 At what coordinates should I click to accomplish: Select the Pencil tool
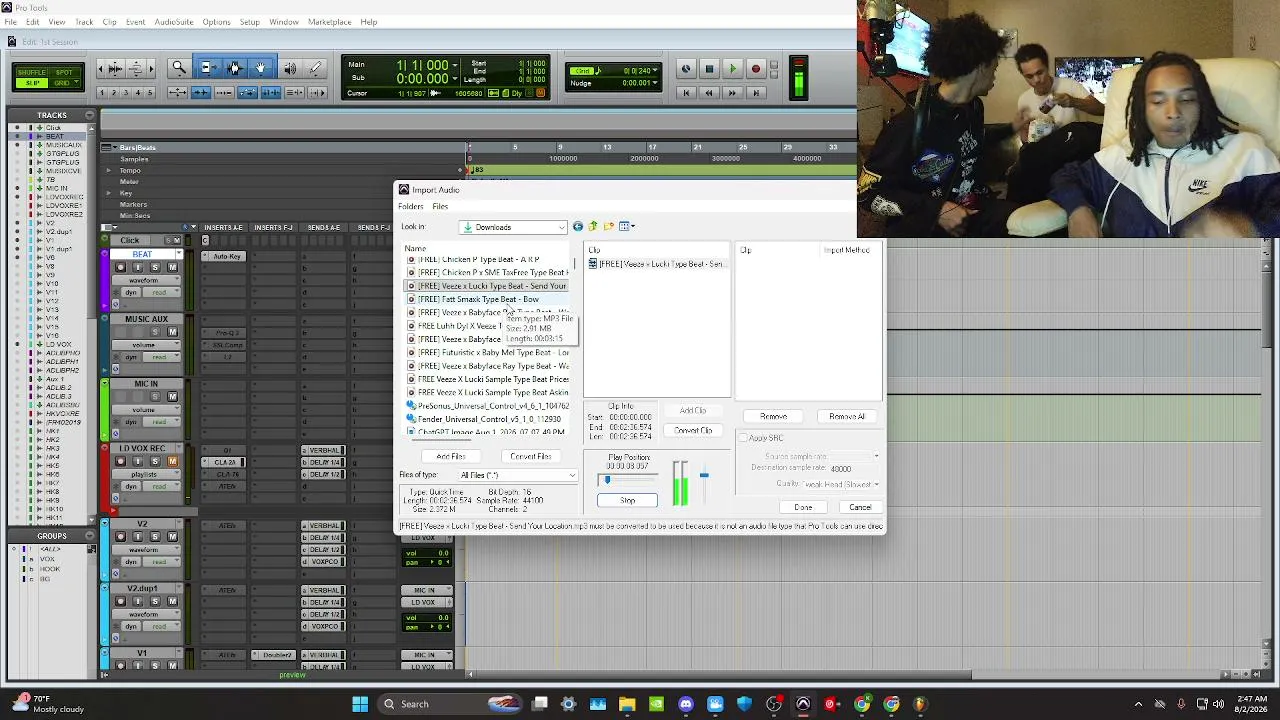coord(316,68)
